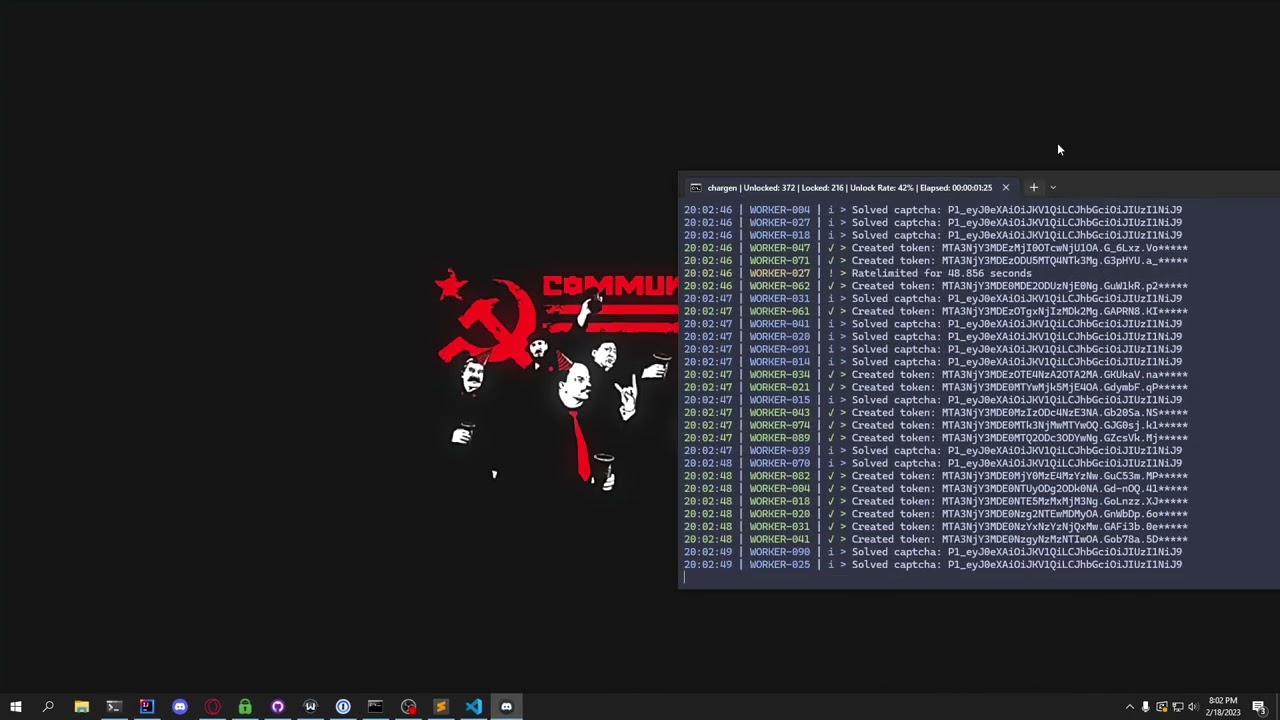Click WORKER-090 'Solved captcha' log line
Screen dimensions: 1280x720
(933, 552)
